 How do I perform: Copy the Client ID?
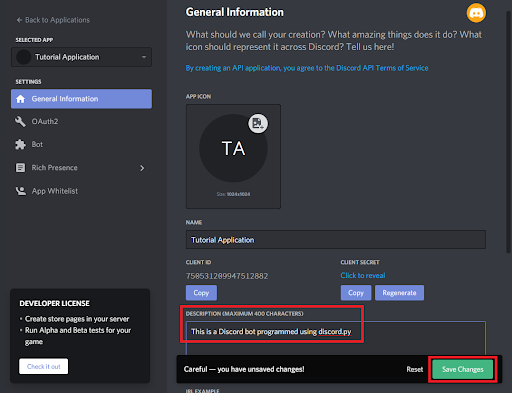(x=201, y=293)
